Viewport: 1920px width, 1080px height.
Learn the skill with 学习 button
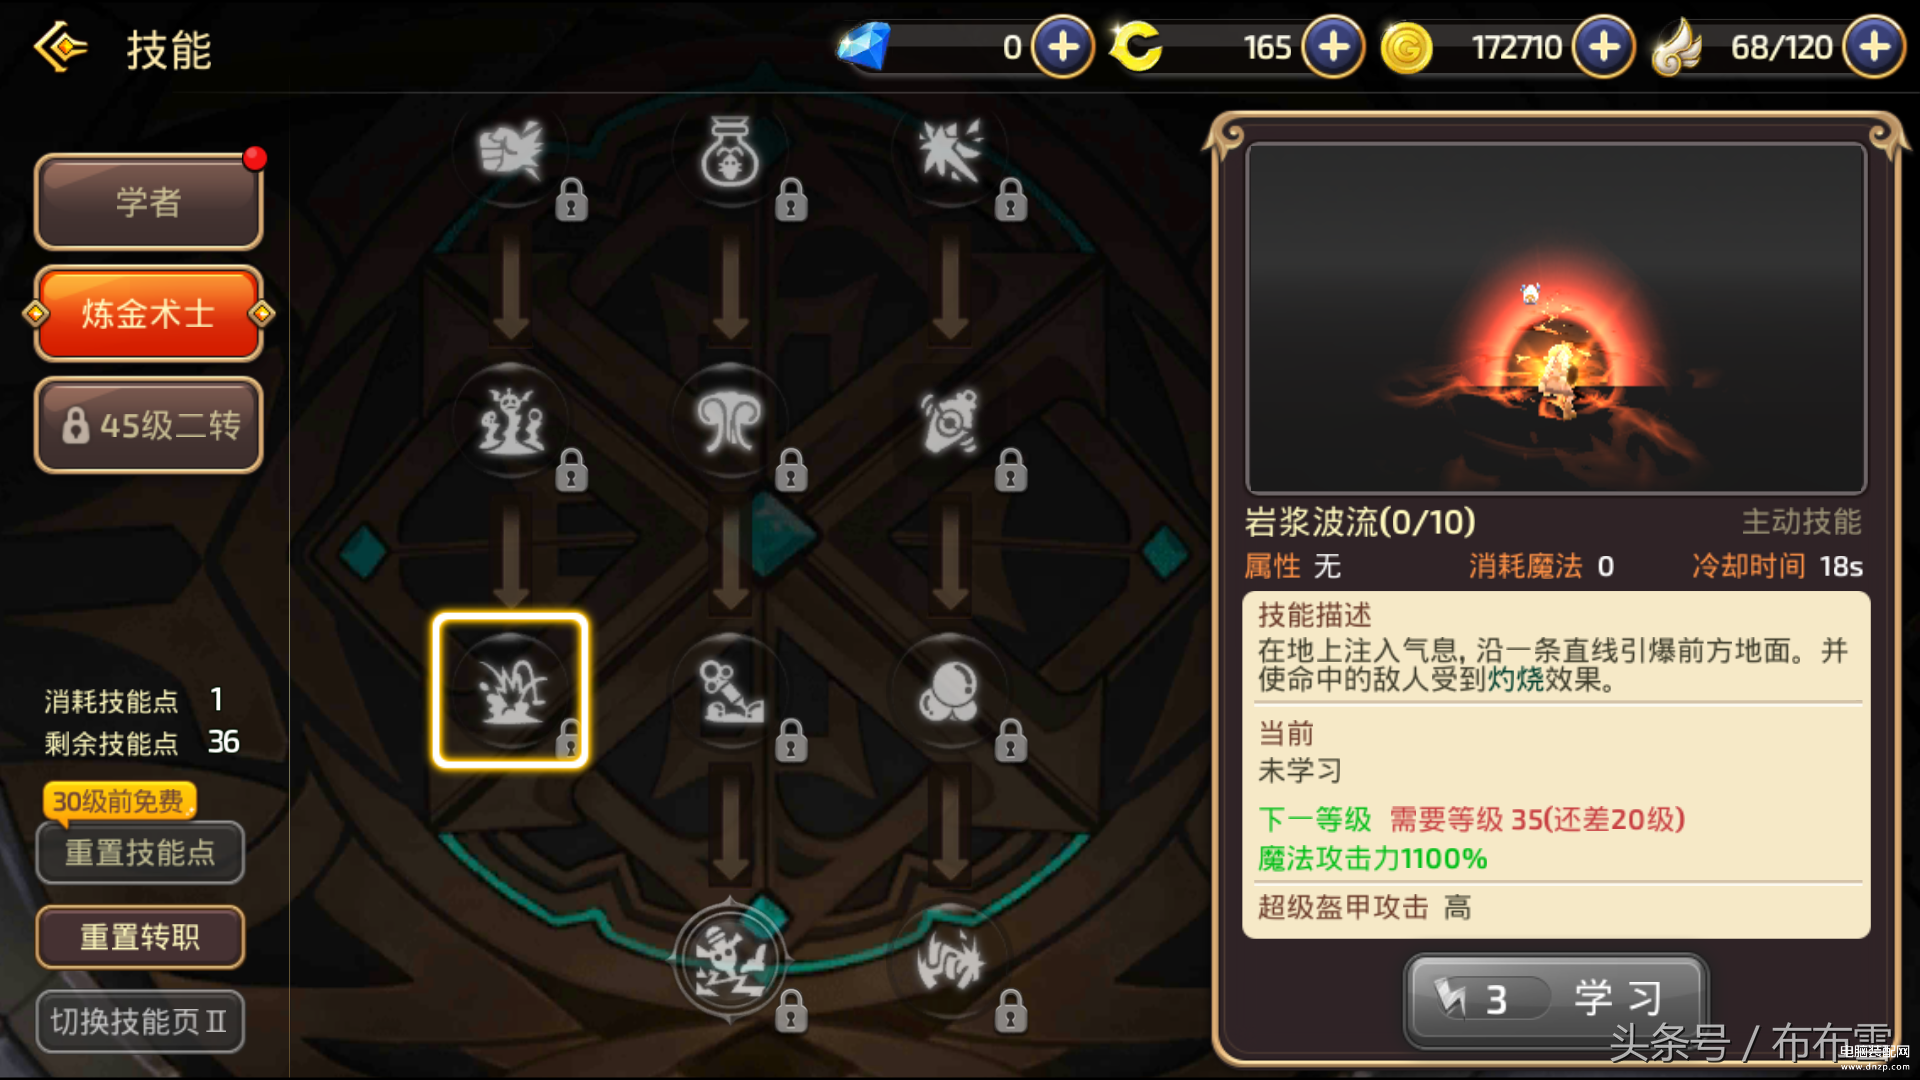point(1556,999)
